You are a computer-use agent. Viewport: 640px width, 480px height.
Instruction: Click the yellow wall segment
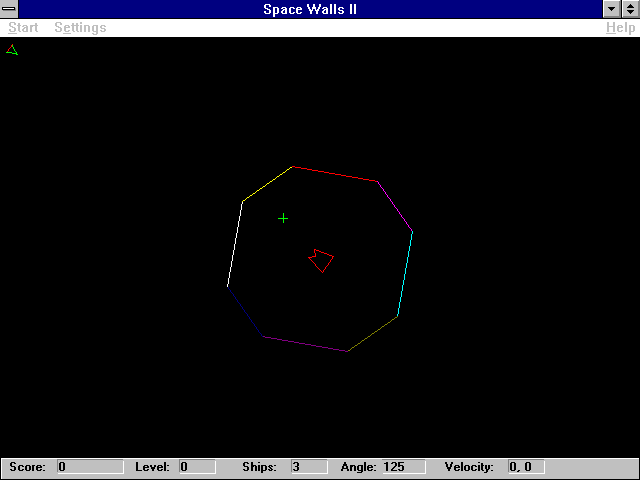pos(267,184)
